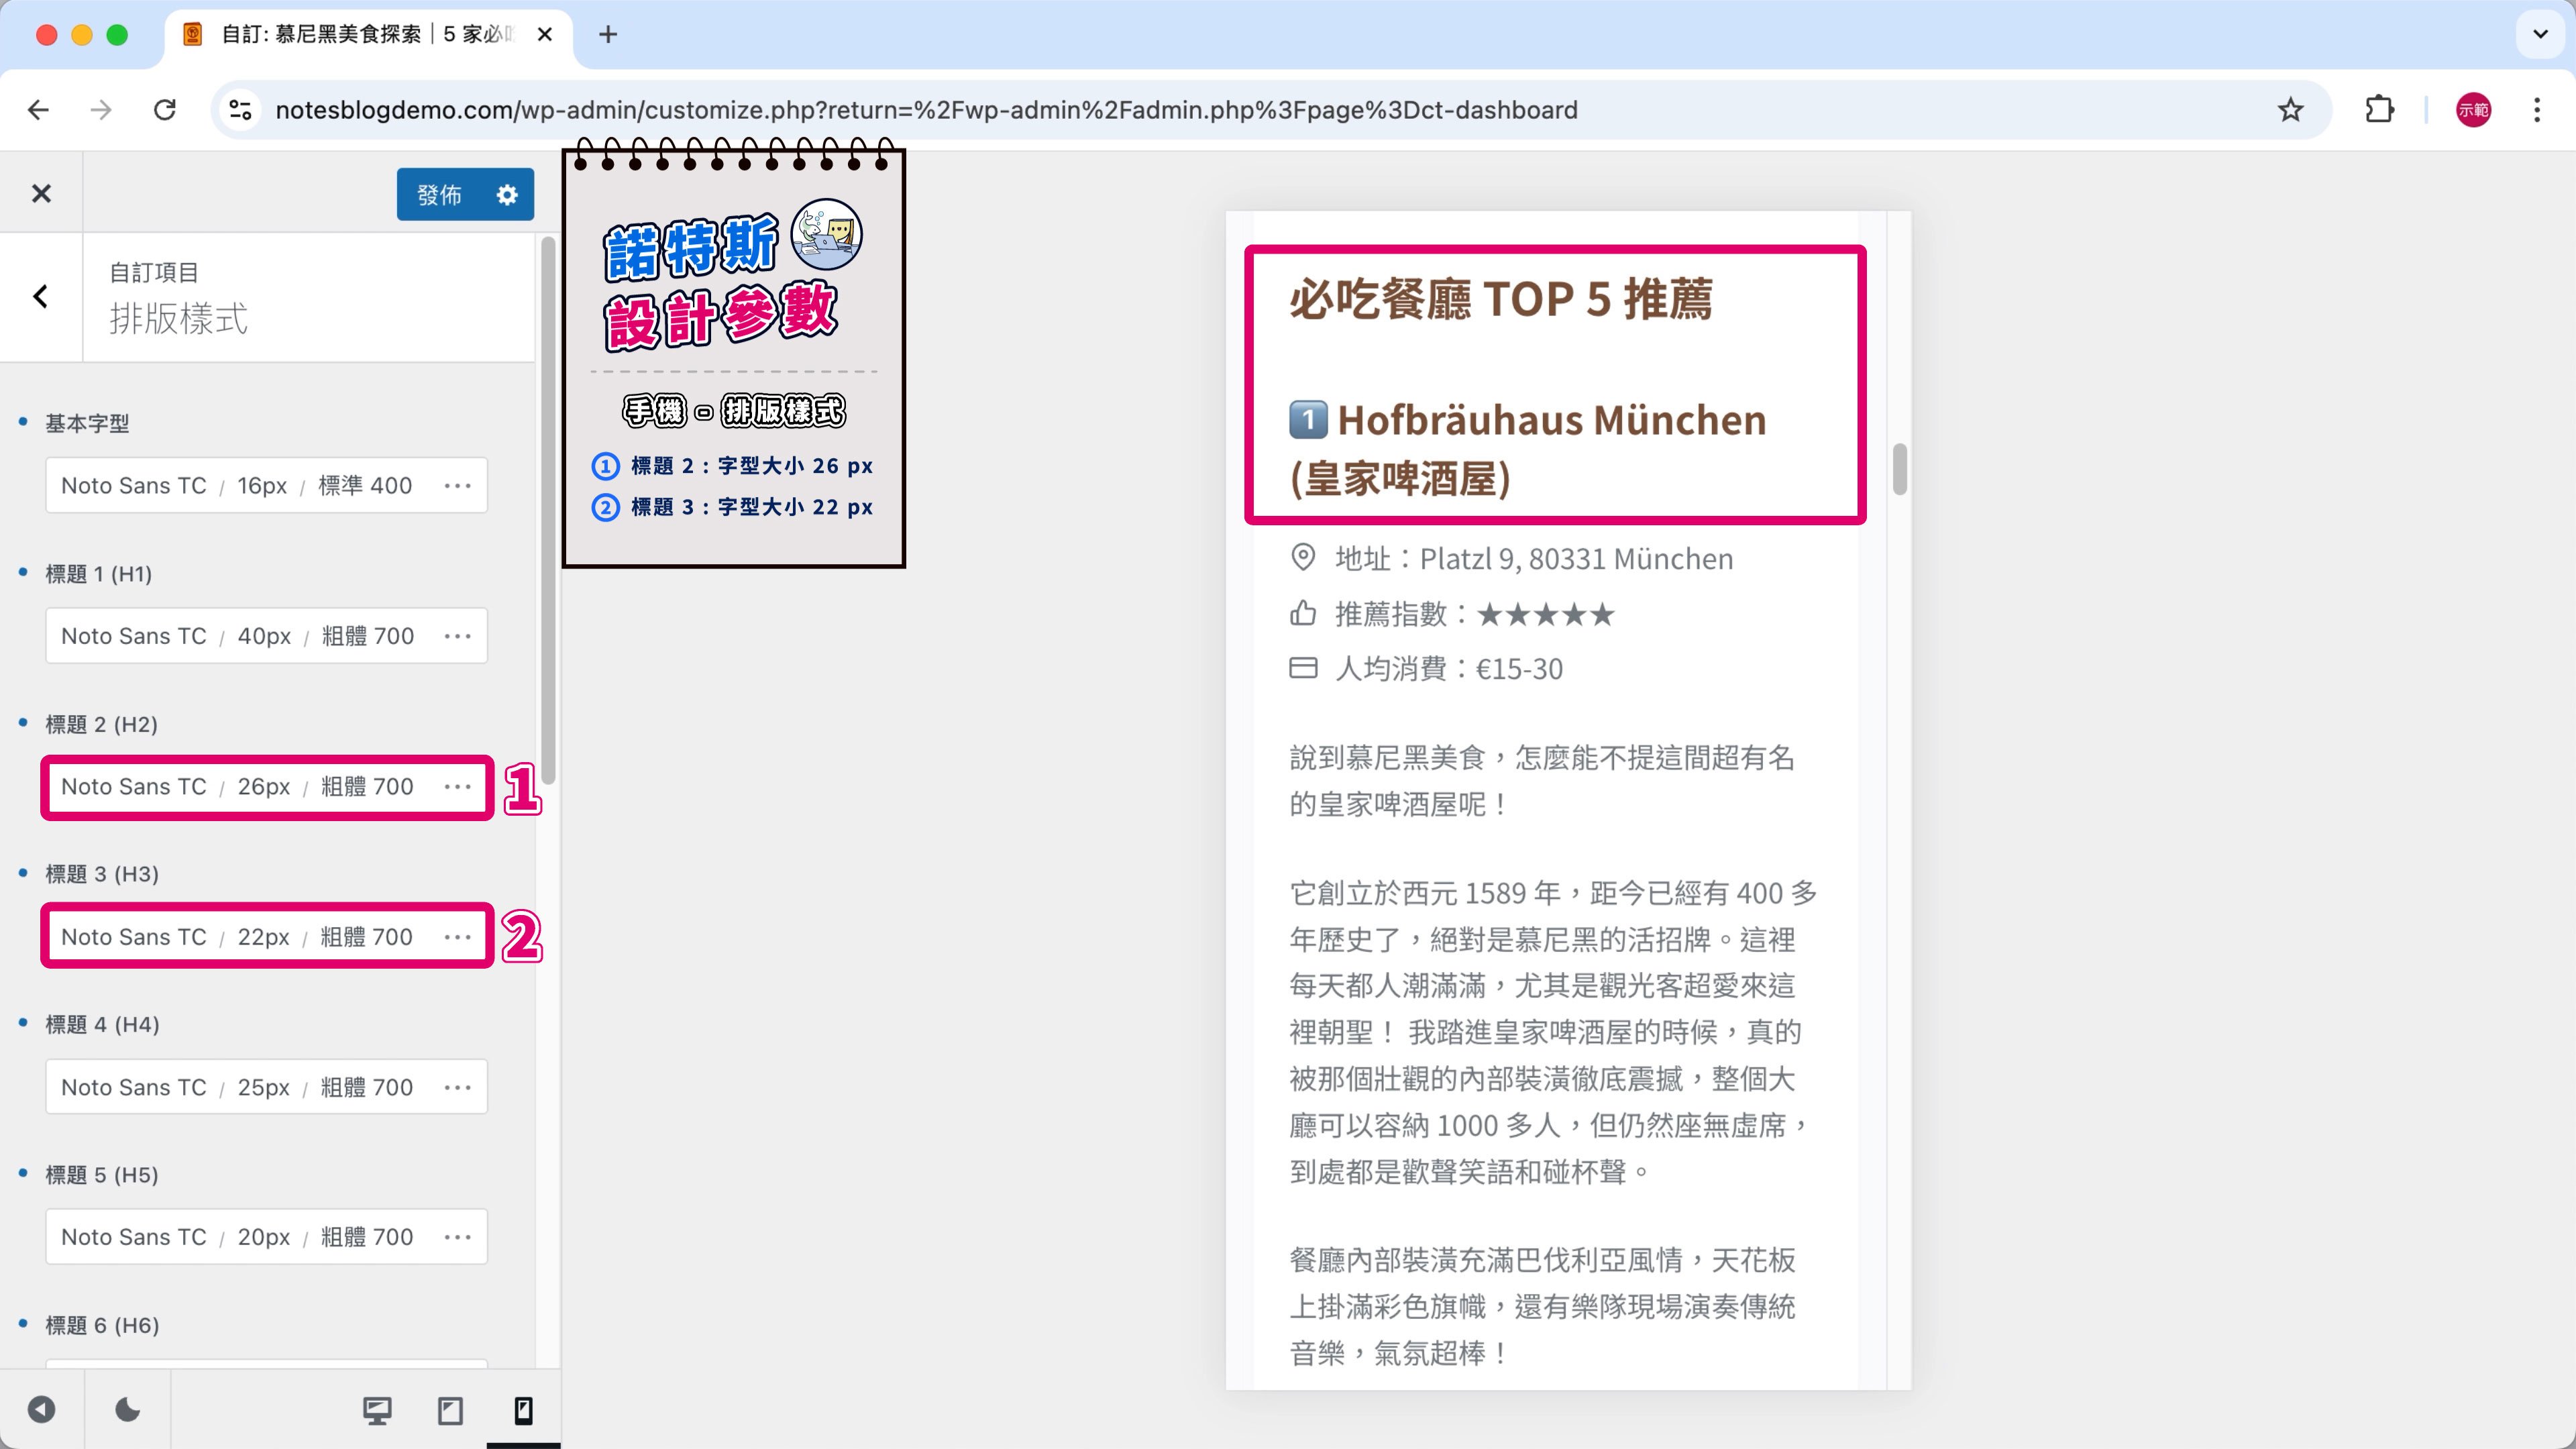Switch to desktop preview device
This screenshot has width=2576, height=1449.
click(x=377, y=1410)
